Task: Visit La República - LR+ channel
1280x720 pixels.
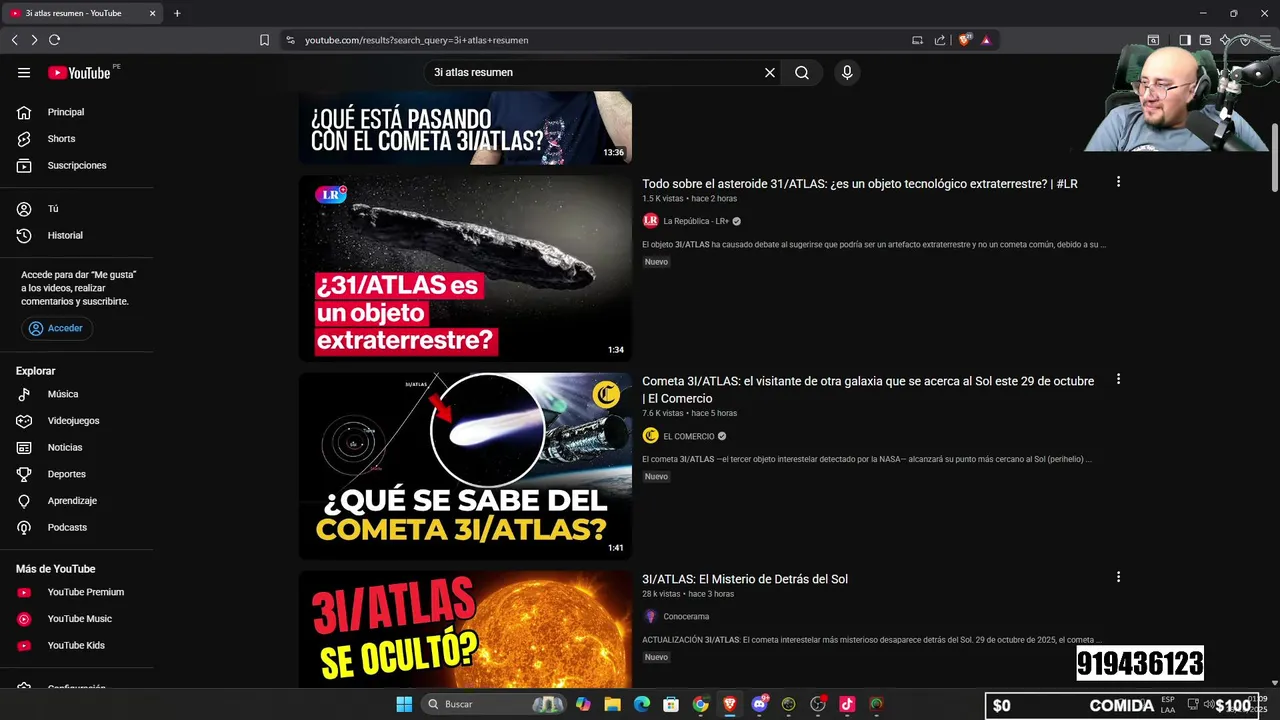Action: (696, 221)
